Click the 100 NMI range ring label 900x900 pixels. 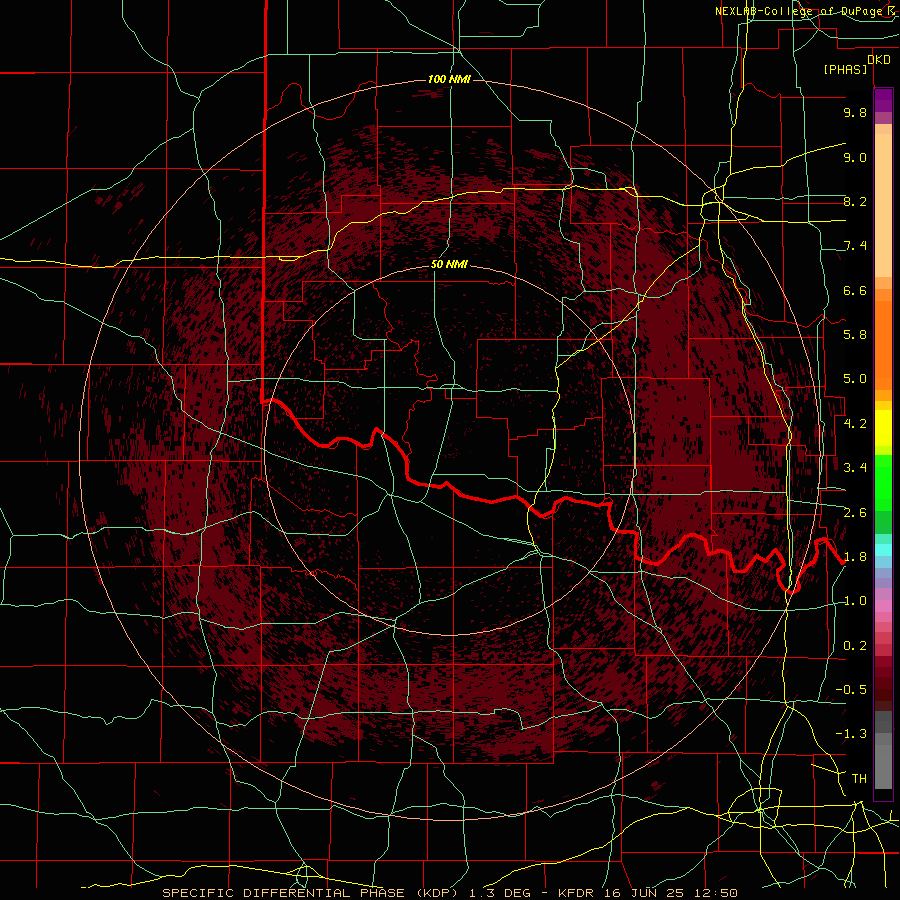(x=449, y=79)
